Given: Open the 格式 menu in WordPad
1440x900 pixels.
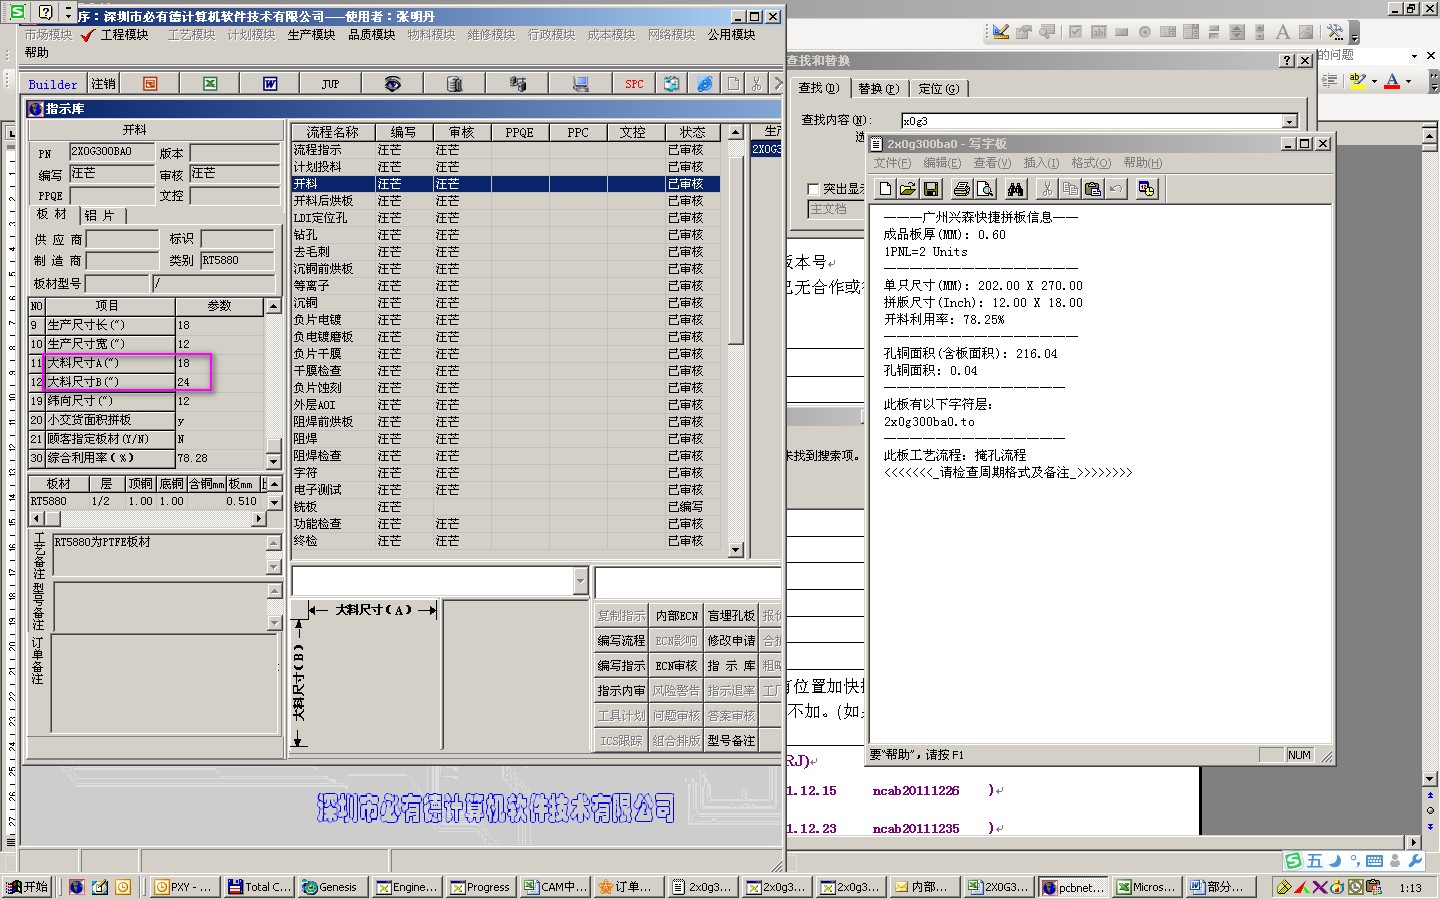Looking at the screenshot, I should (1091, 163).
